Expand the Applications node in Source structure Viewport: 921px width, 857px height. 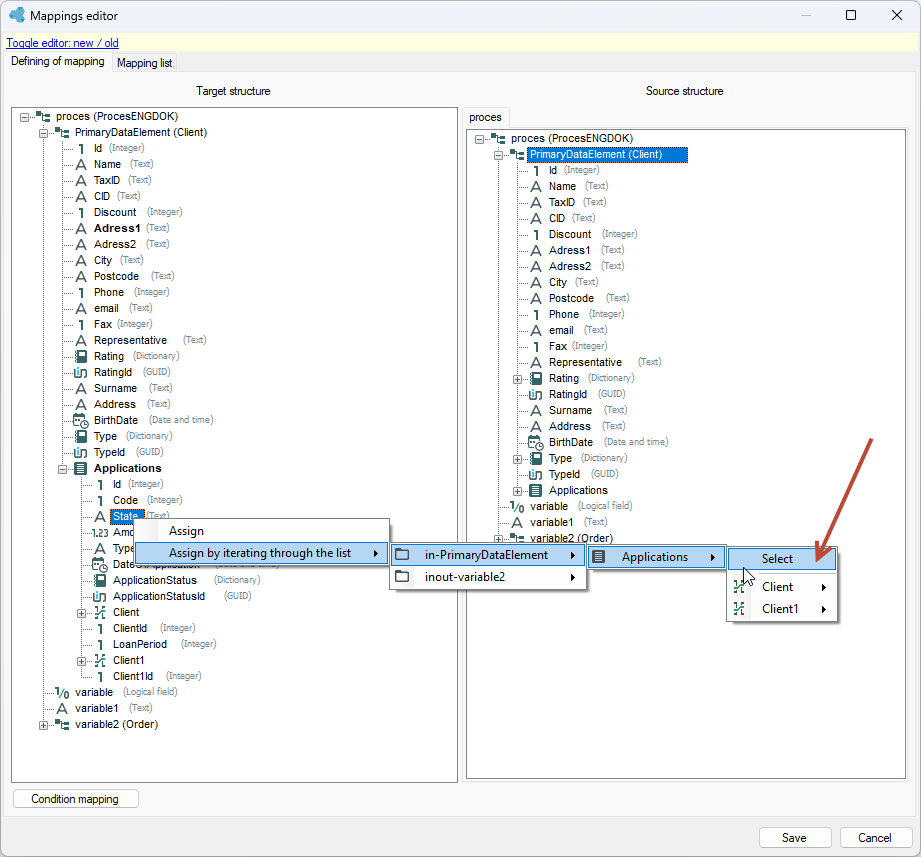[x=517, y=491]
